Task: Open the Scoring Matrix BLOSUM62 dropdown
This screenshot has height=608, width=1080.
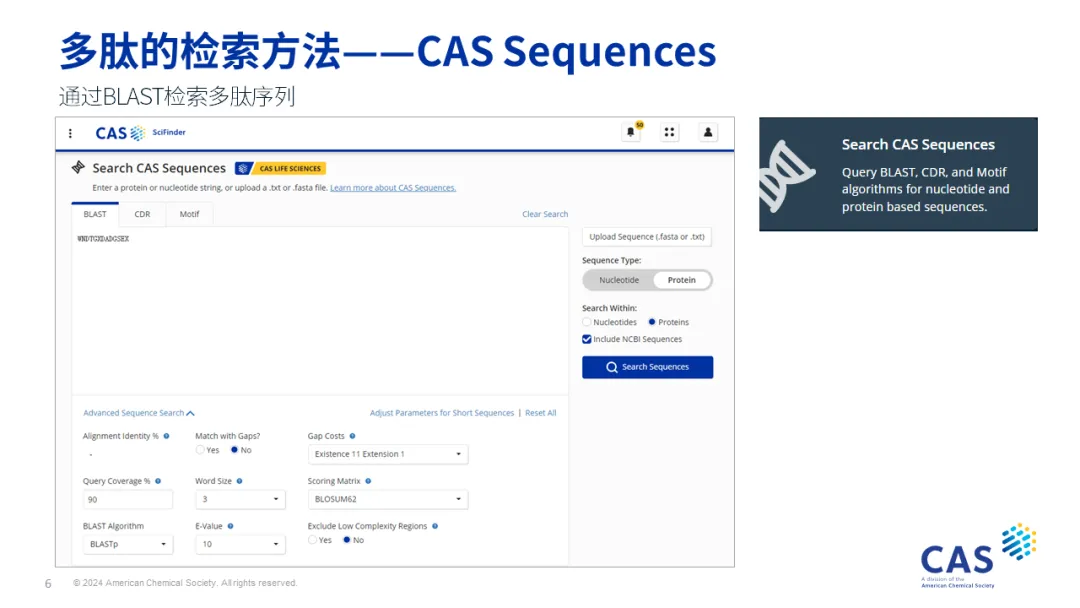Action: [388, 499]
